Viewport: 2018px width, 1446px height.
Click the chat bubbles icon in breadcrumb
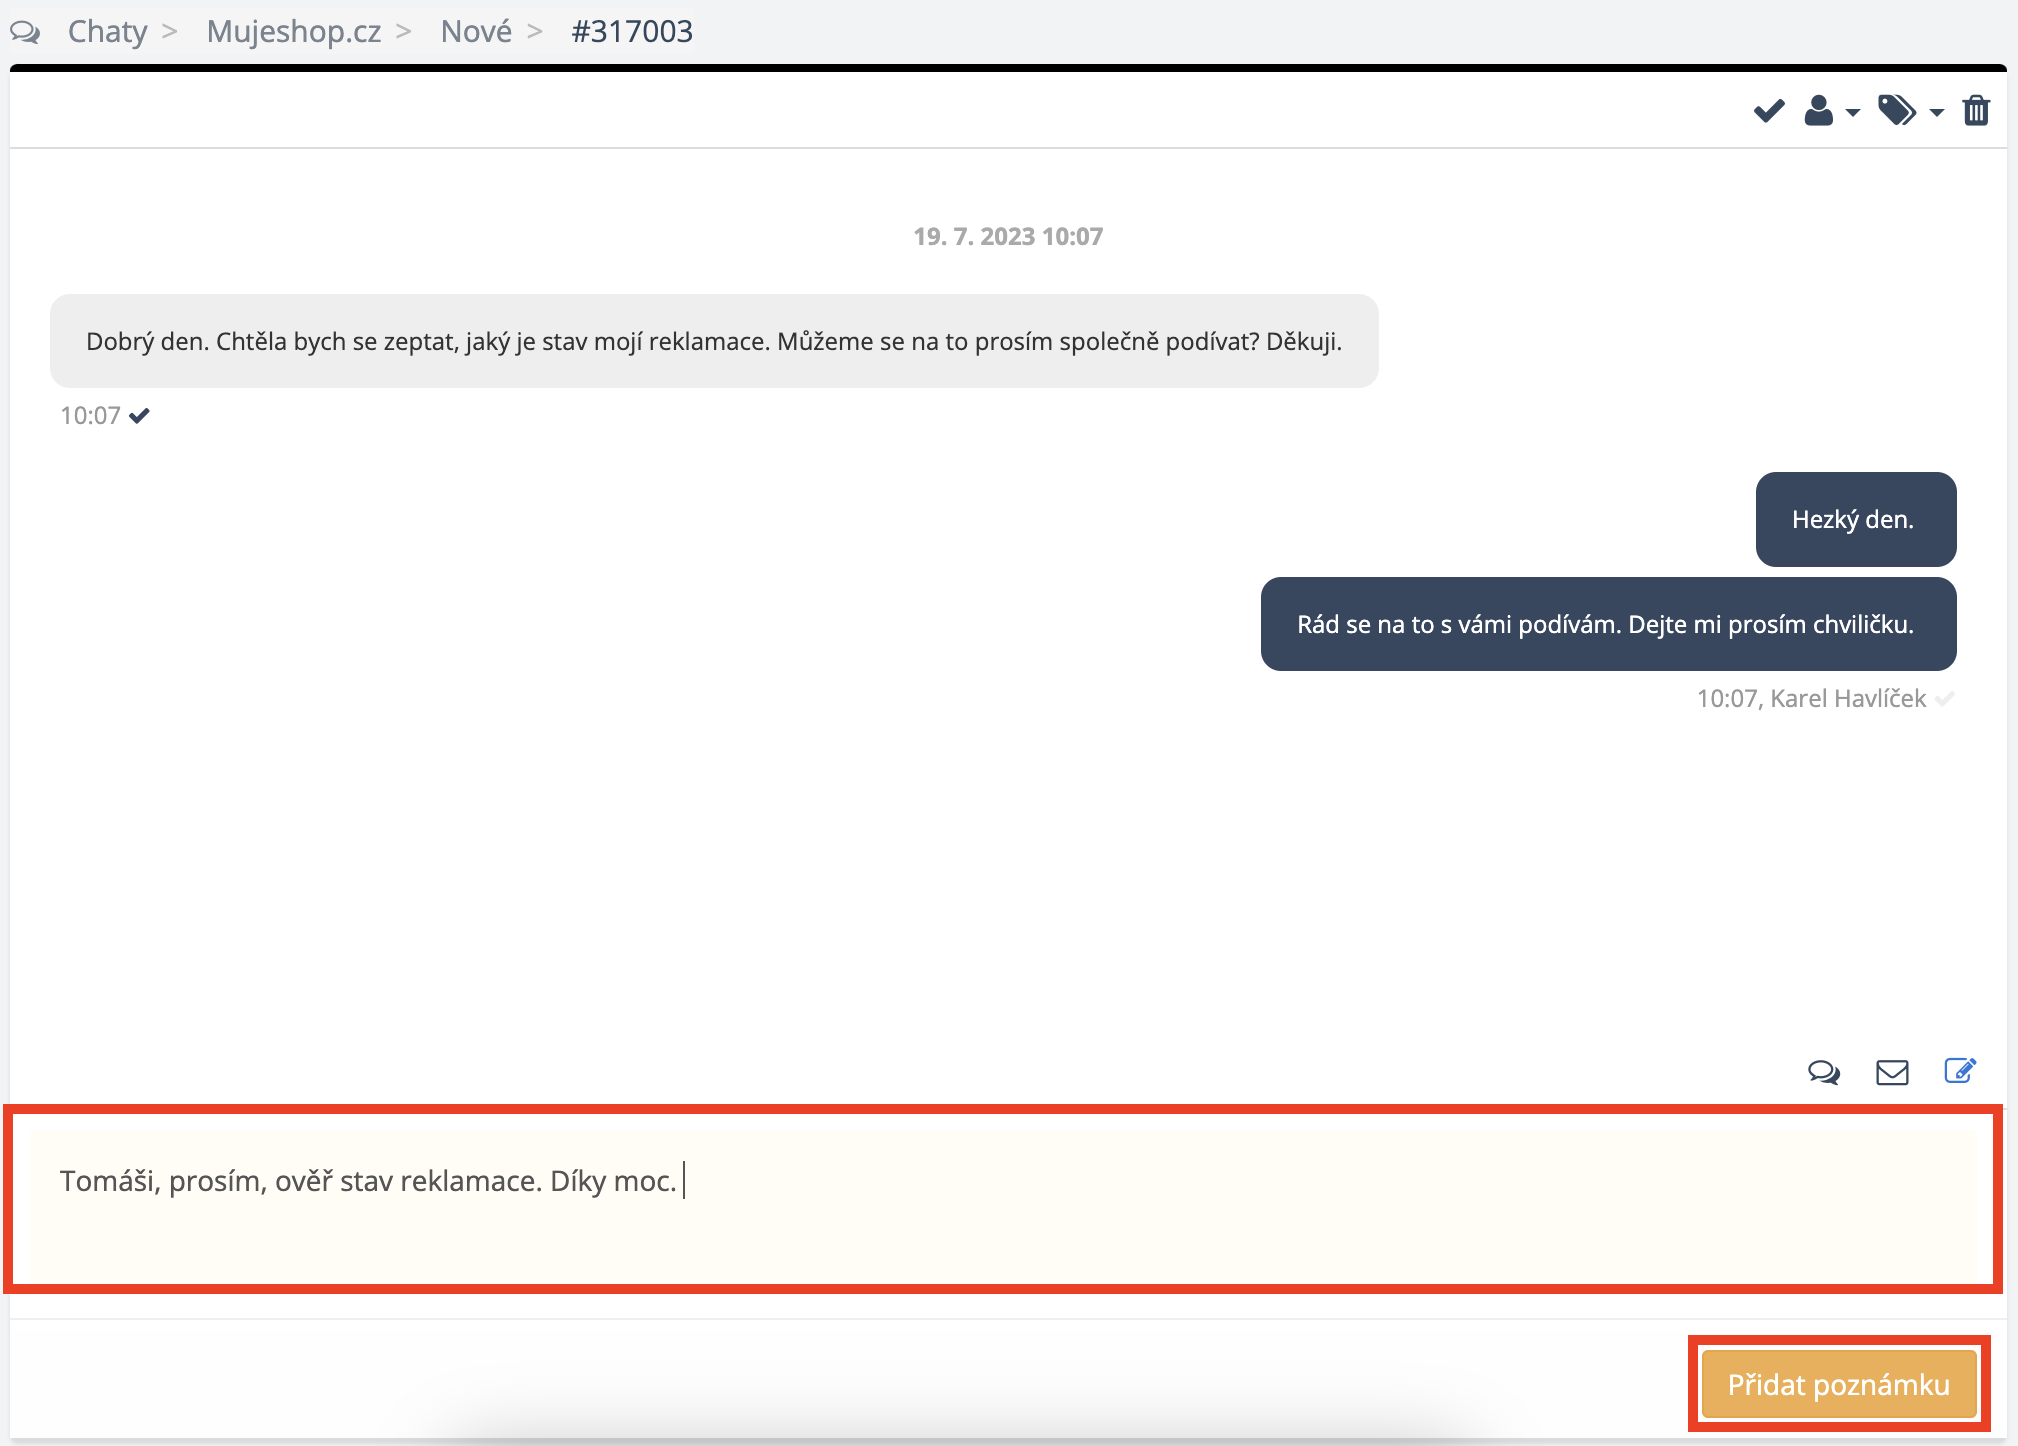[x=25, y=32]
